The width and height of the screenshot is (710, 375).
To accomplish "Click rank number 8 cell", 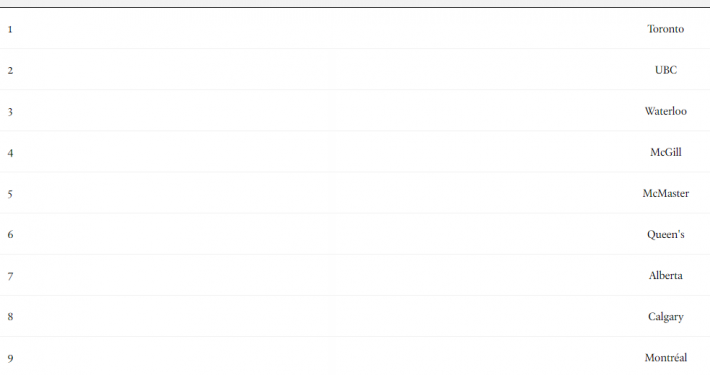I will click(10, 317).
